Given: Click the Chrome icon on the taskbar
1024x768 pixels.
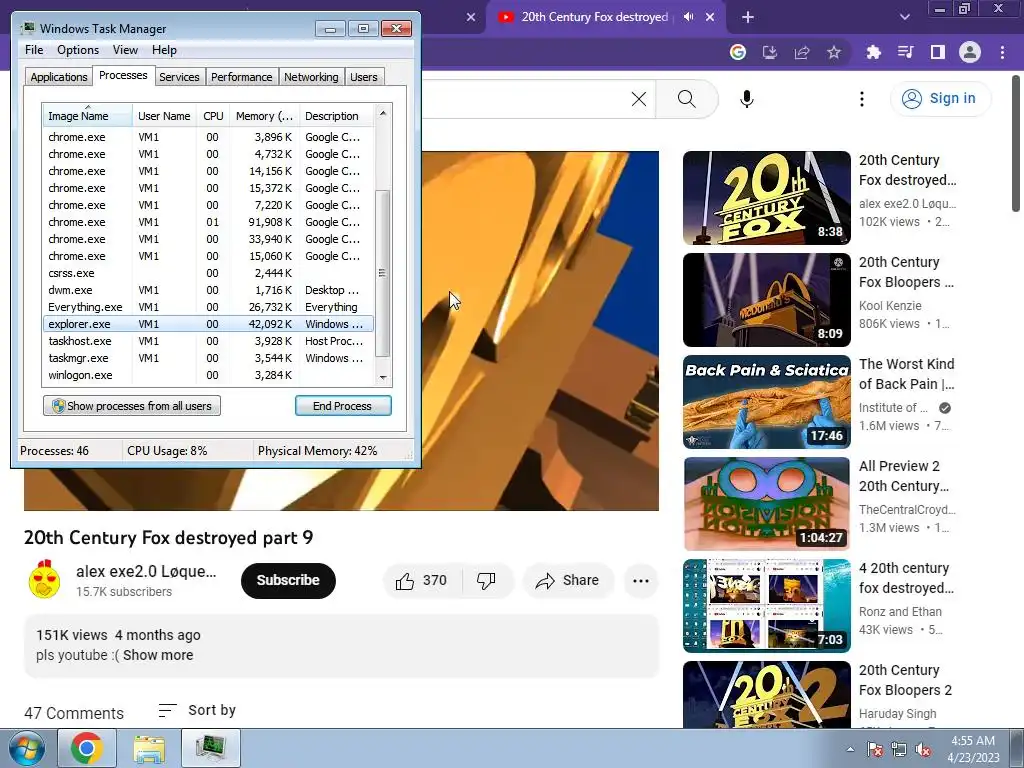Looking at the screenshot, I should 87,748.
